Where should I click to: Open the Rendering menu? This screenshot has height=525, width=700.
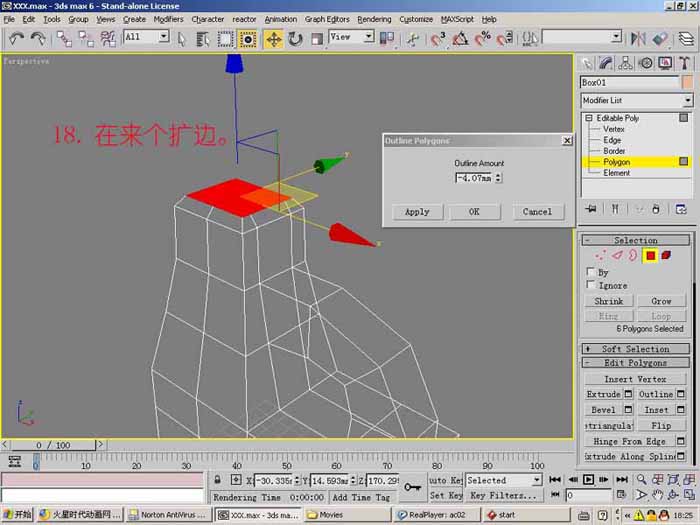click(374, 19)
